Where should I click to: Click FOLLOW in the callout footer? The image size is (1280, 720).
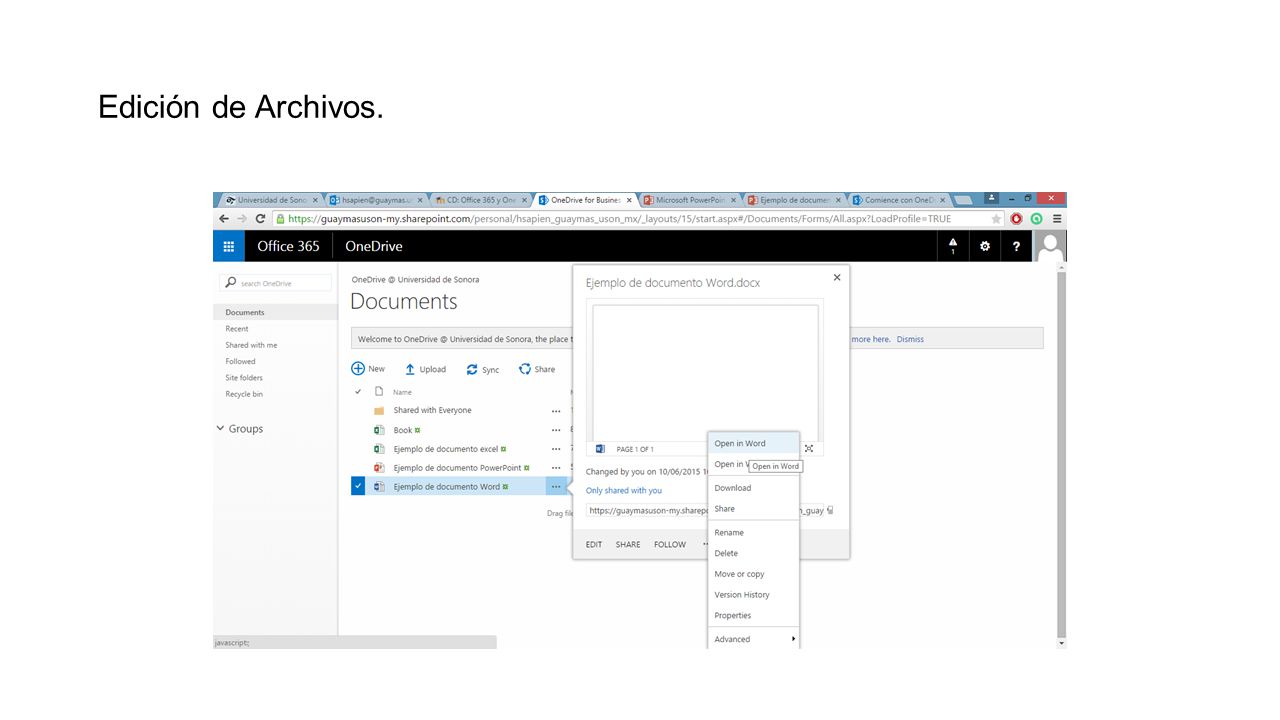pyautogui.click(x=670, y=545)
